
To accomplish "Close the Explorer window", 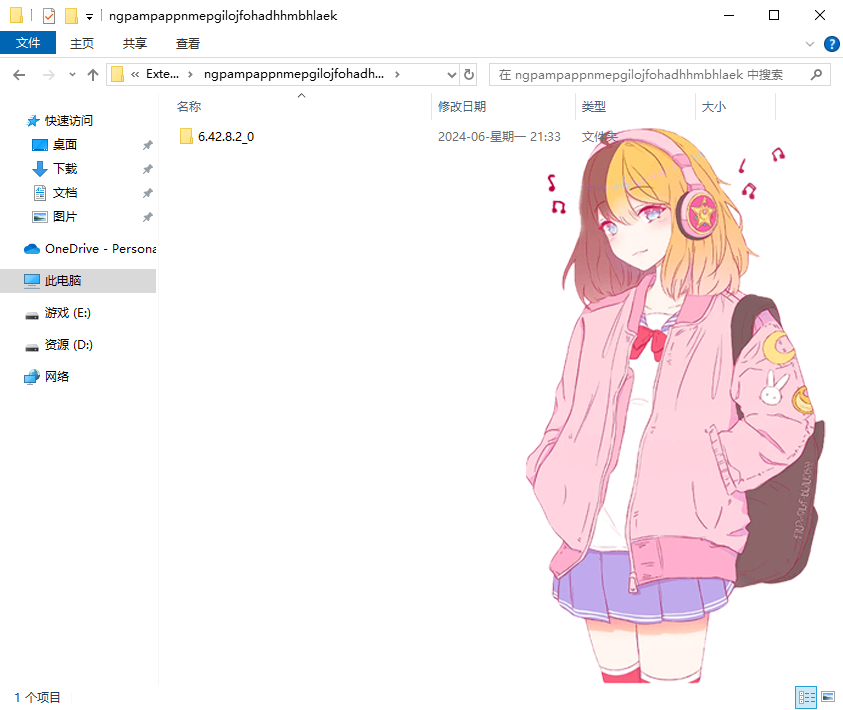I will tap(819, 15).
